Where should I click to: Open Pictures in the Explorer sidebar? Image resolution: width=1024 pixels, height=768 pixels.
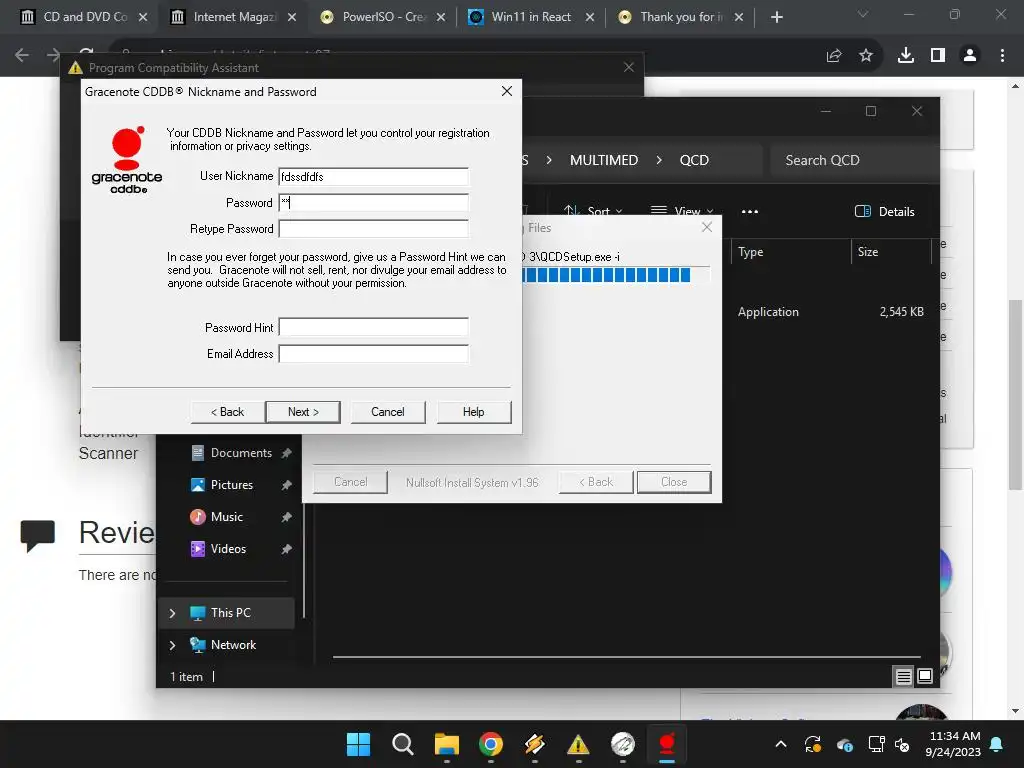coord(231,485)
